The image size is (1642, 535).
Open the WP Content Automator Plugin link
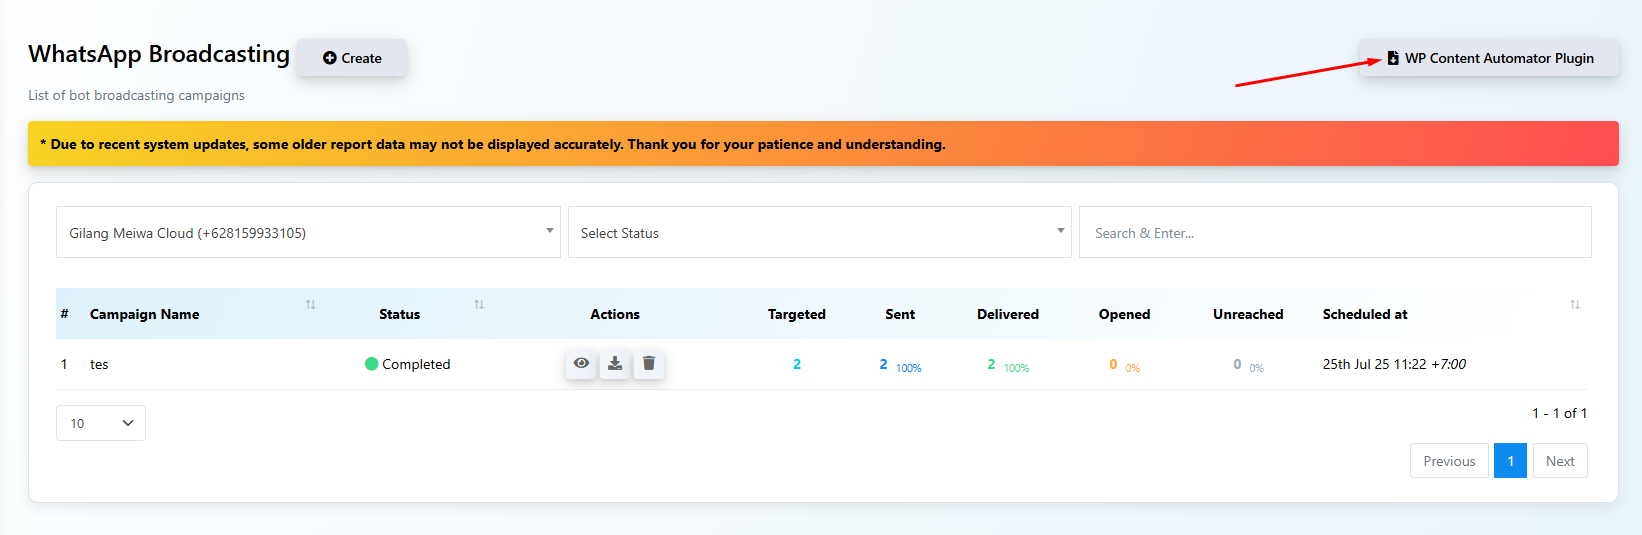pyautogui.click(x=1489, y=58)
